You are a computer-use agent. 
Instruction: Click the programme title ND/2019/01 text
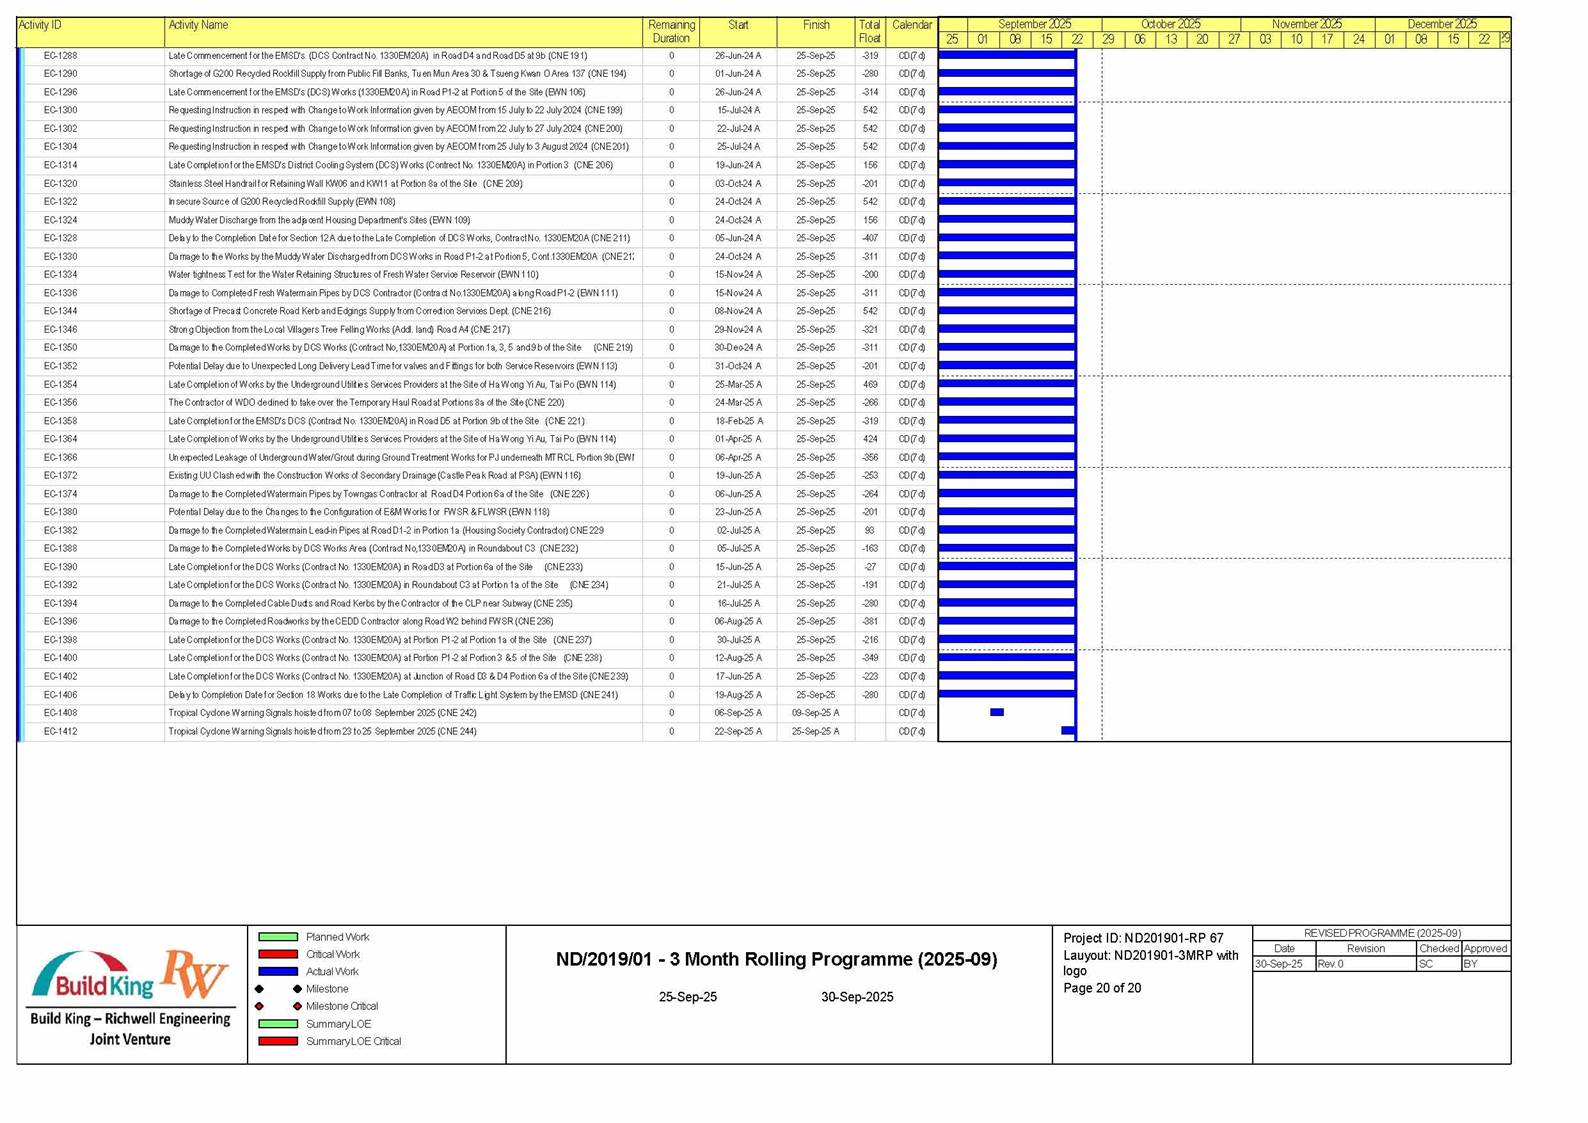[776, 959]
